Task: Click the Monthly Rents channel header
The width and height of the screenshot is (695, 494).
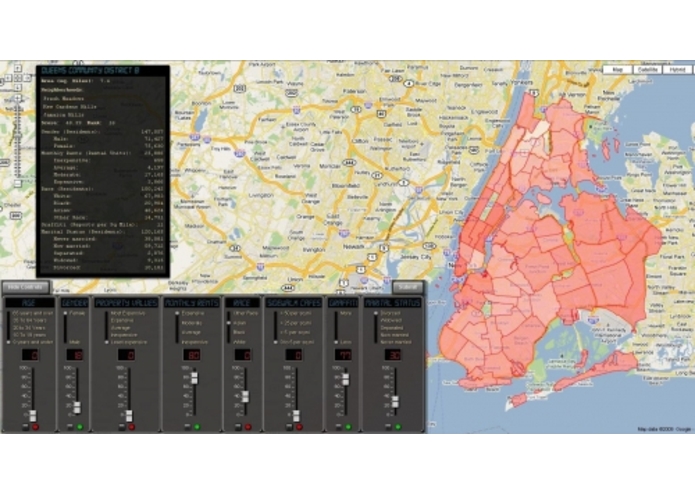Action: [191, 303]
